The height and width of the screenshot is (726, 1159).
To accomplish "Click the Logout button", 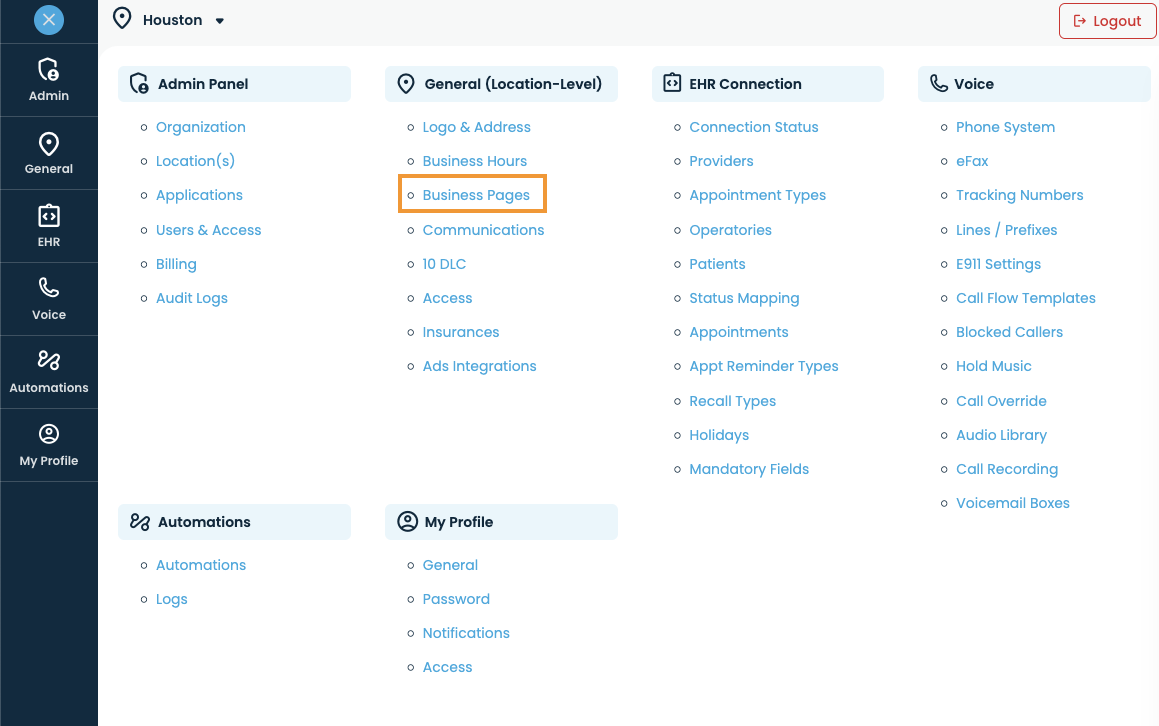I will pyautogui.click(x=1107, y=21).
